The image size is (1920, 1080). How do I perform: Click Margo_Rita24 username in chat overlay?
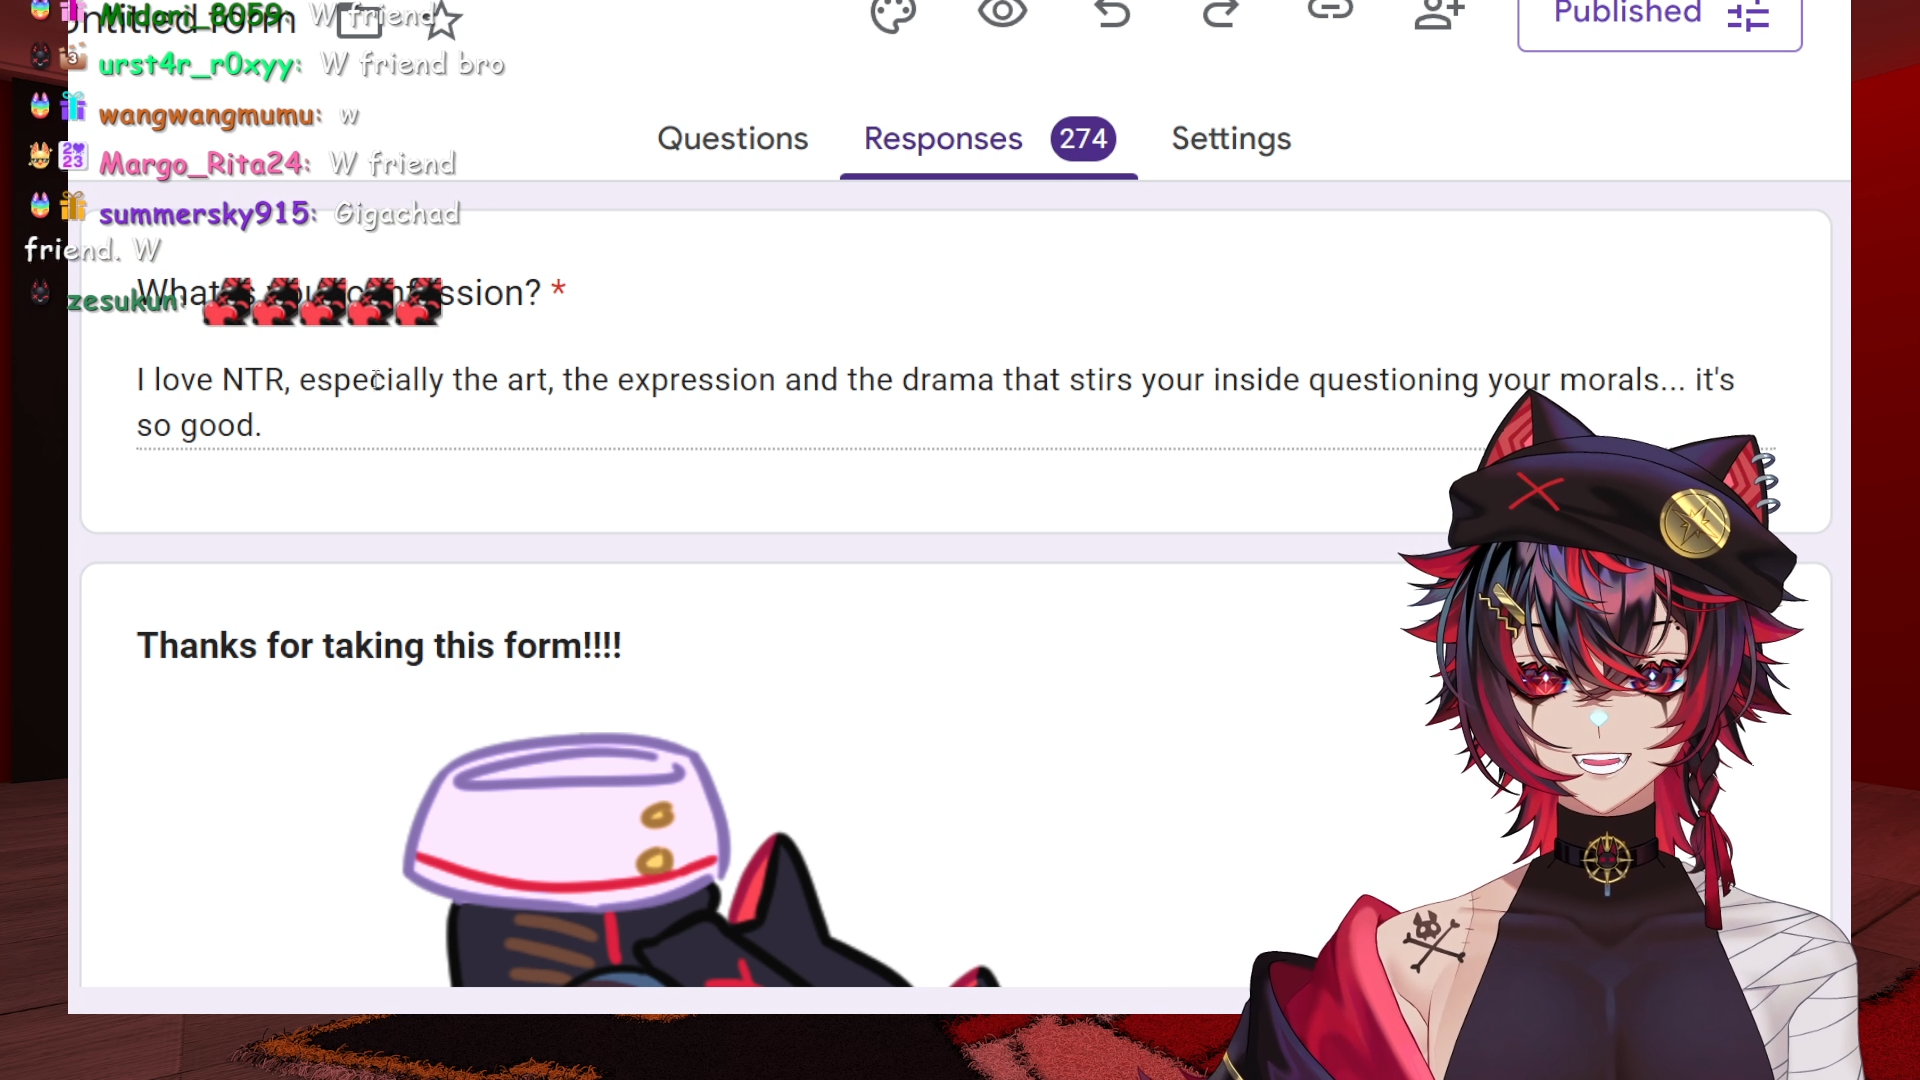(x=205, y=164)
